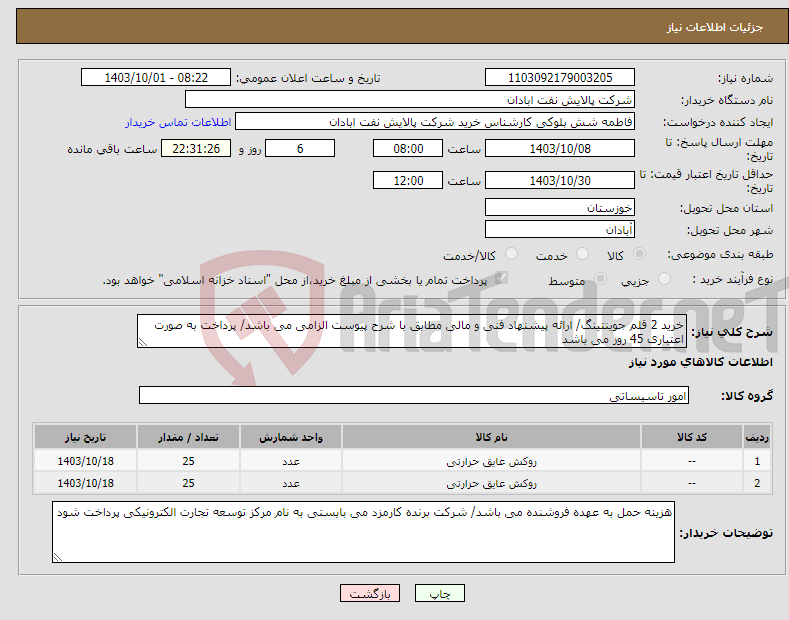Click price validity date 1403/10/30 field

pos(560,180)
